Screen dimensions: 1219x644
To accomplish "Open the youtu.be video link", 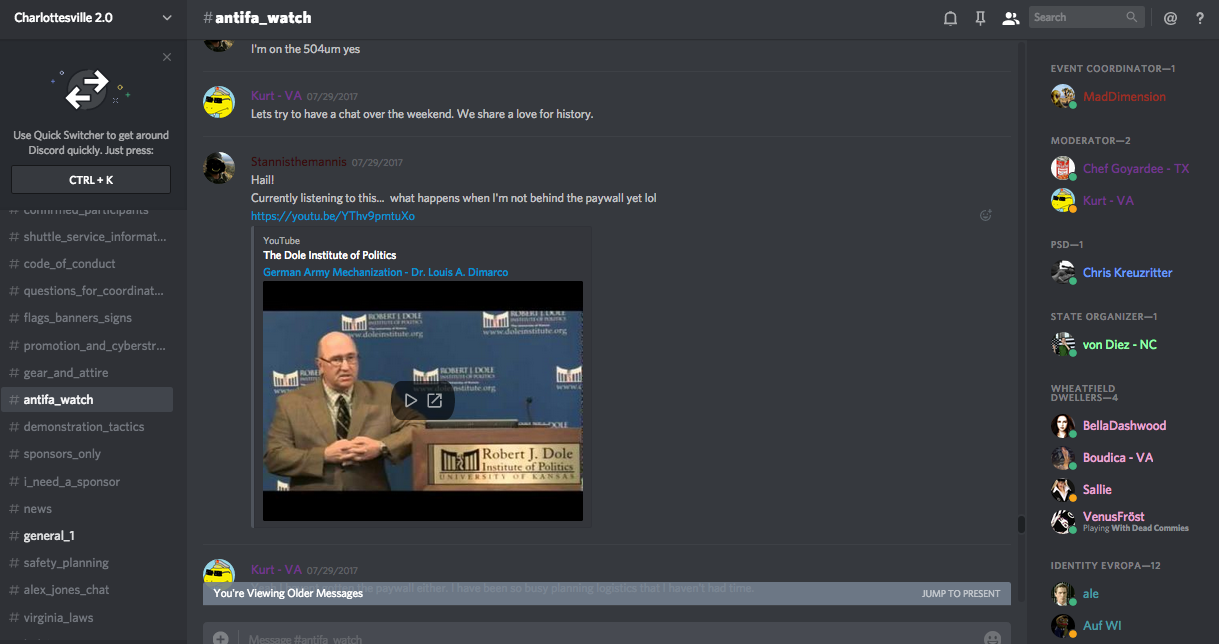I will tap(332, 216).
